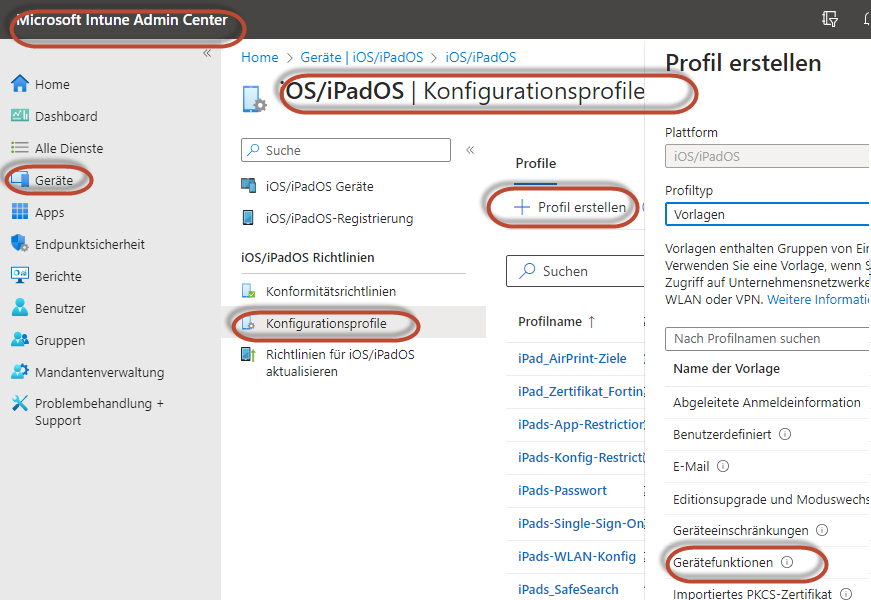Open the Profiltyp Vorlagen dropdown
Screen dimensions: 871x600
click(767, 214)
